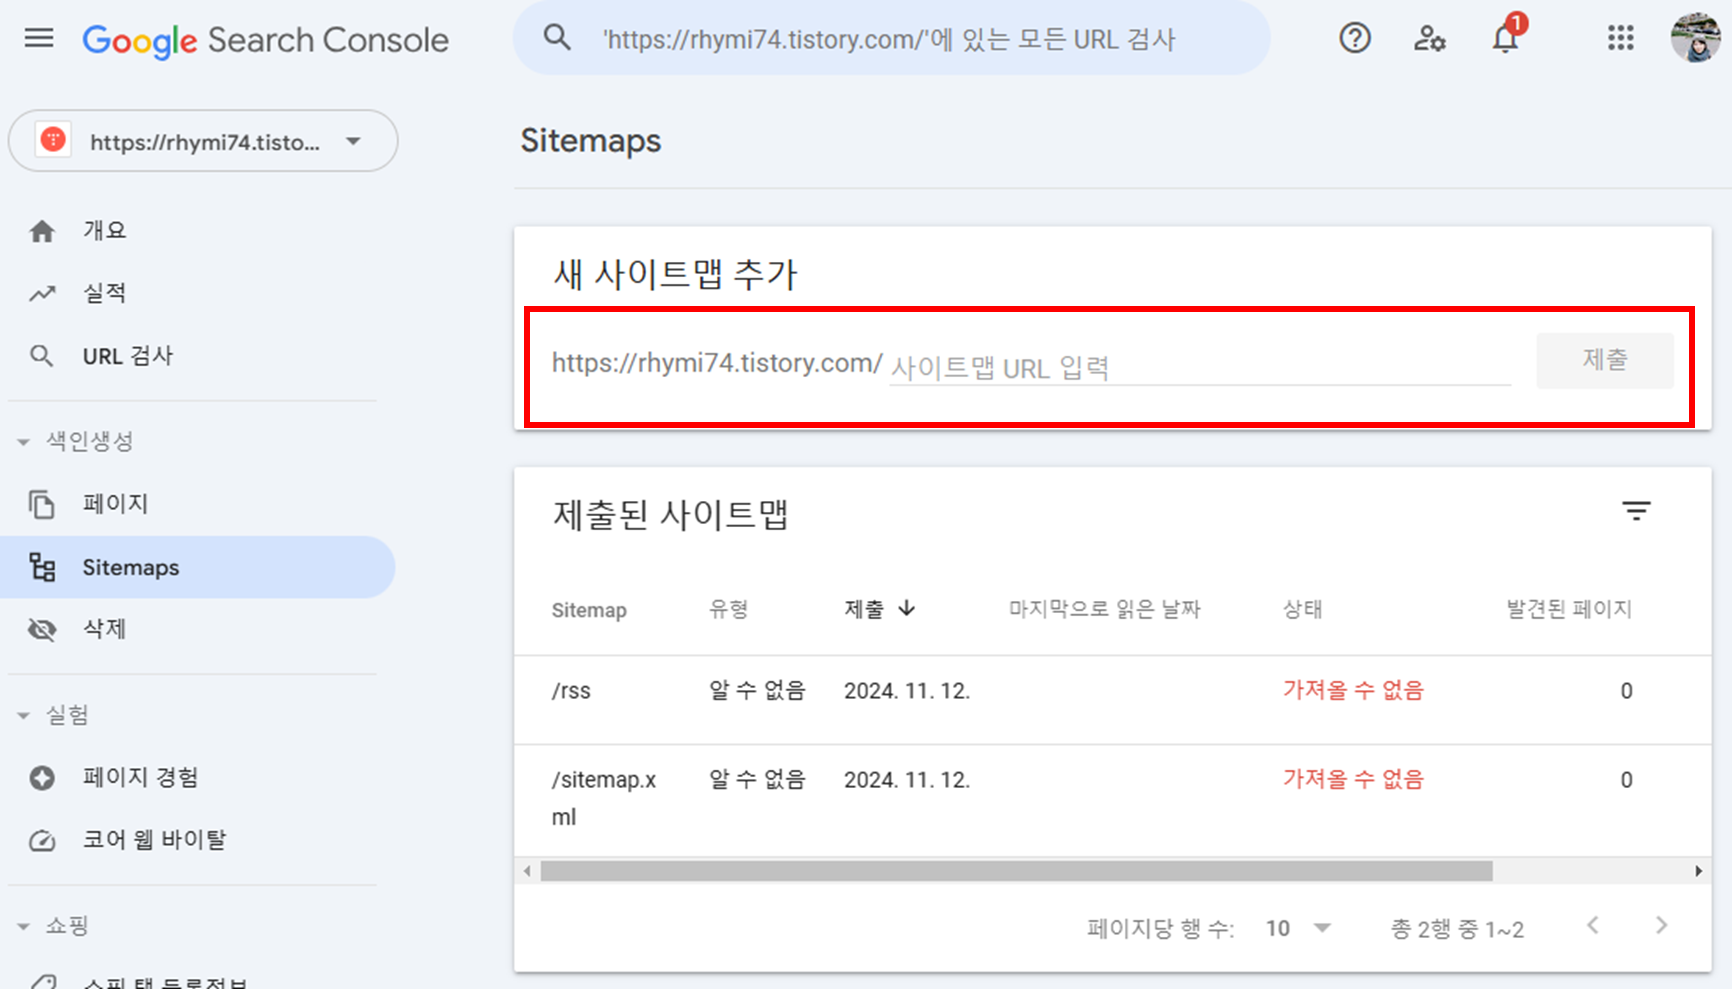1732x989 pixels.
Task: Open the property selector dropdown
Action: pyautogui.click(x=203, y=141)
